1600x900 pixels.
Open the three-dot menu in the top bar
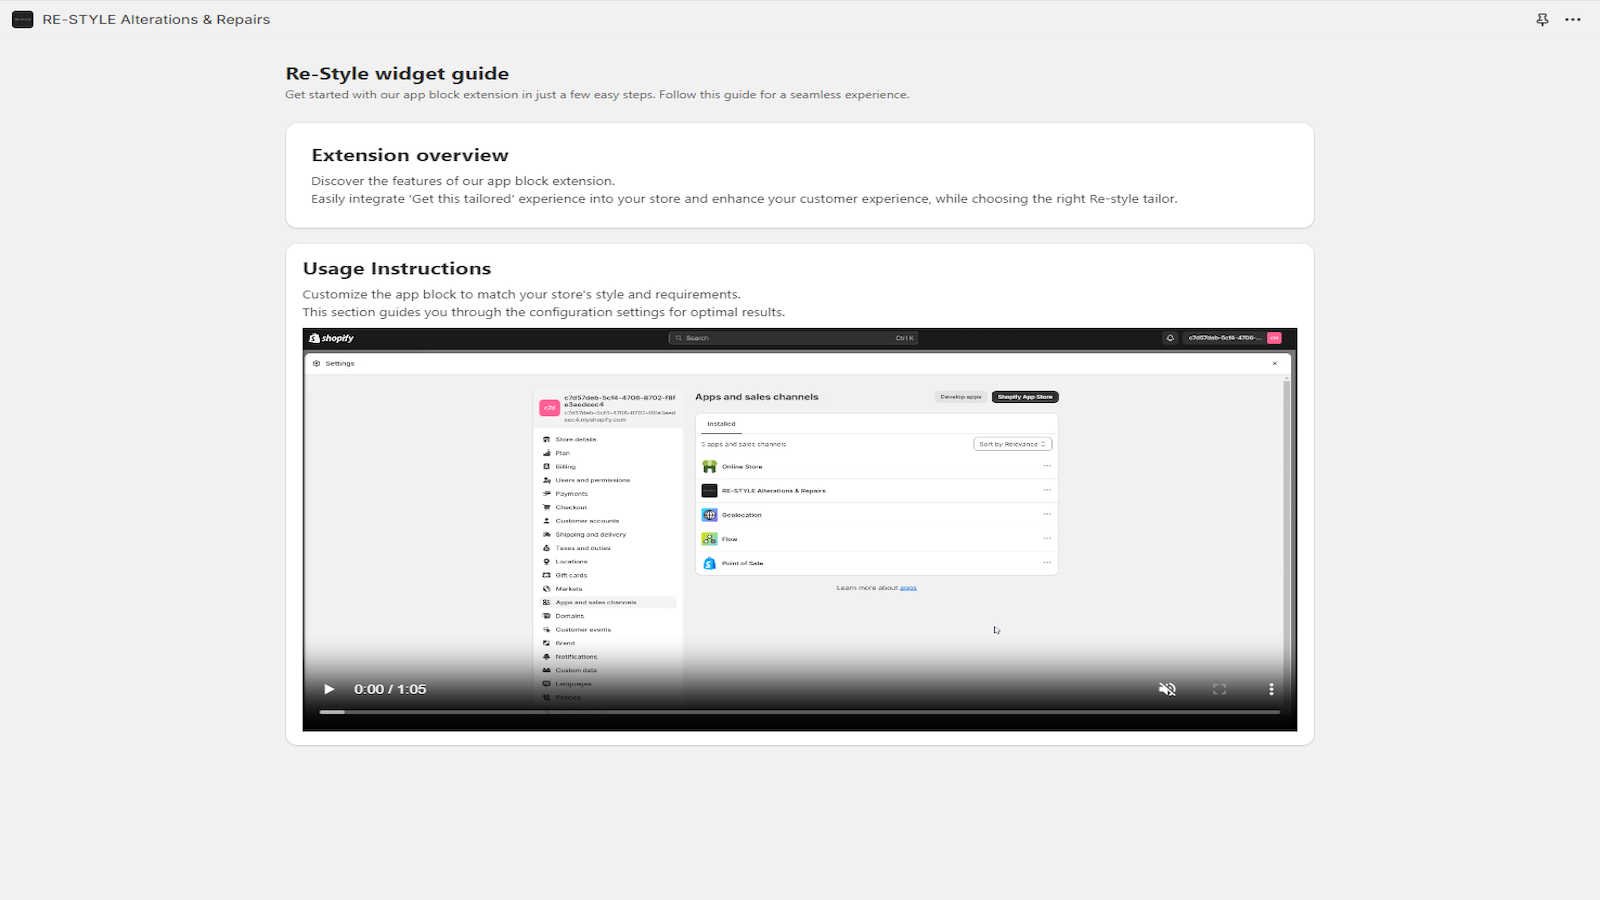click(x=1573, y=19)
